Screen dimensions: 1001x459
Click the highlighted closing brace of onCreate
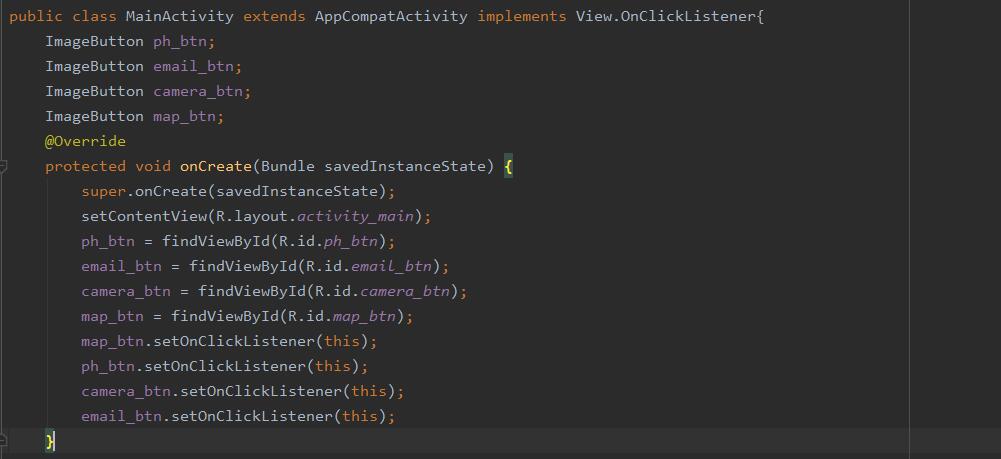pyautogui.click(x=49, y=441)
